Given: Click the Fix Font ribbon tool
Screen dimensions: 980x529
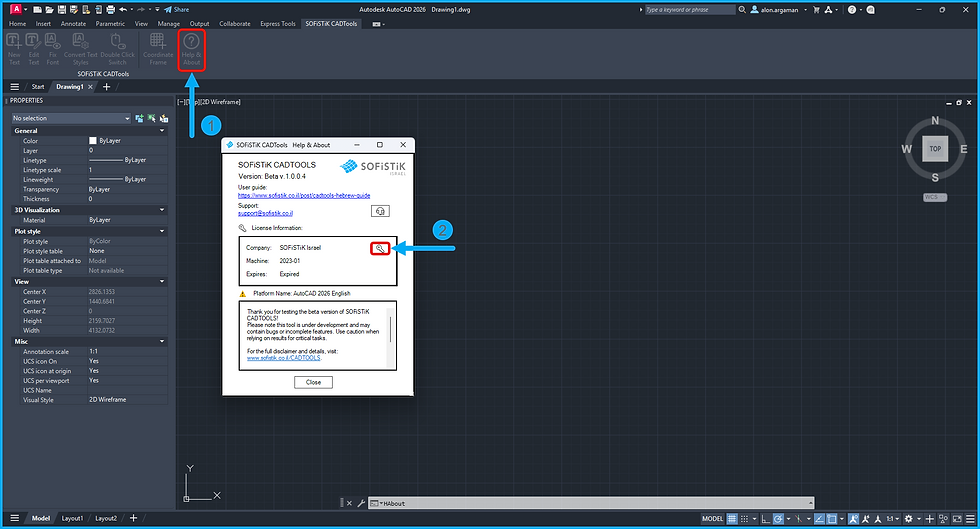Looking at the screenshot, I should pos(53,49).
